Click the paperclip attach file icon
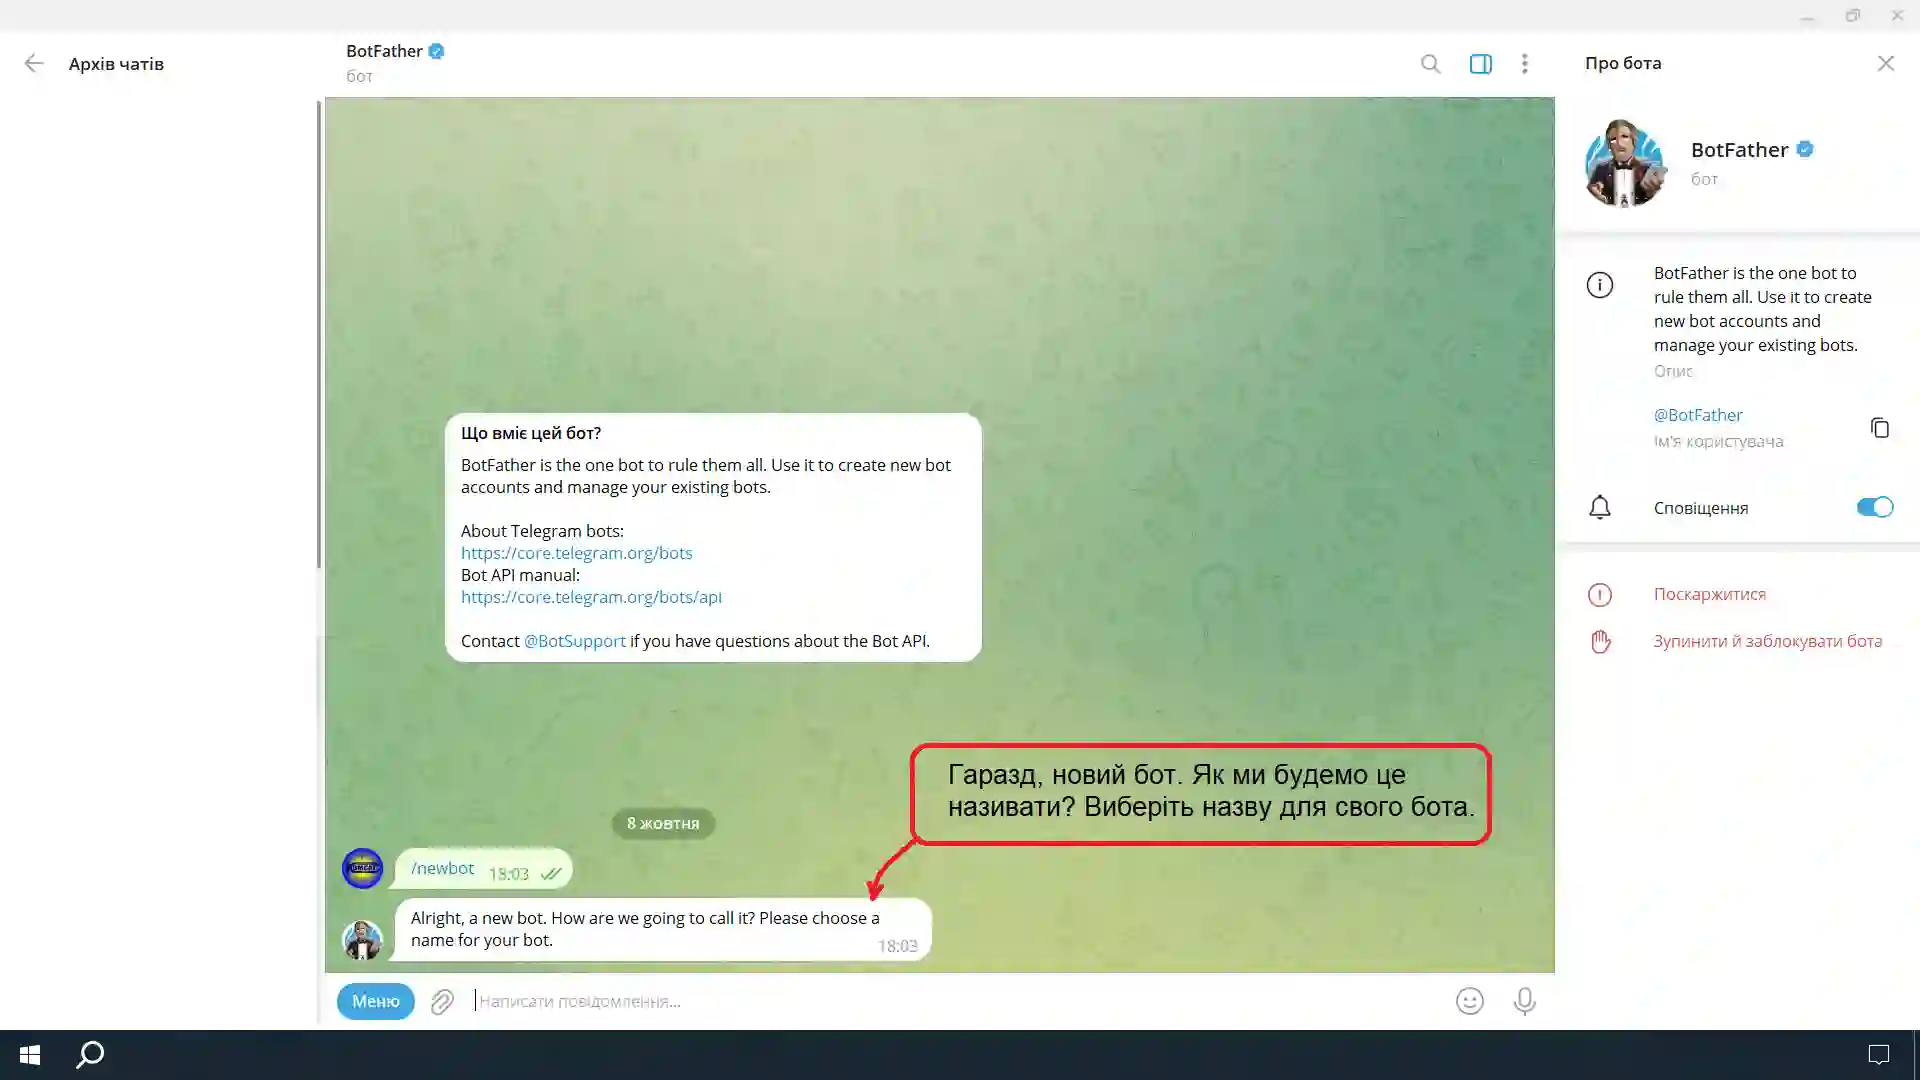1920x1080 pixels. 442,1001
